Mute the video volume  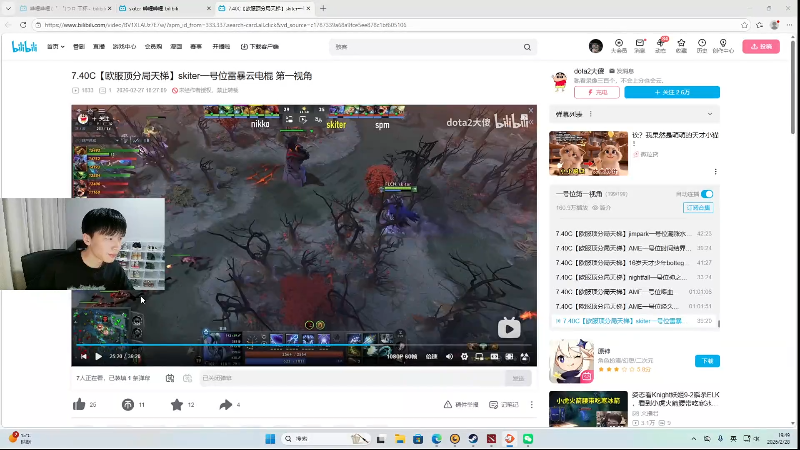pyautogui.click(x=449, y=357)
